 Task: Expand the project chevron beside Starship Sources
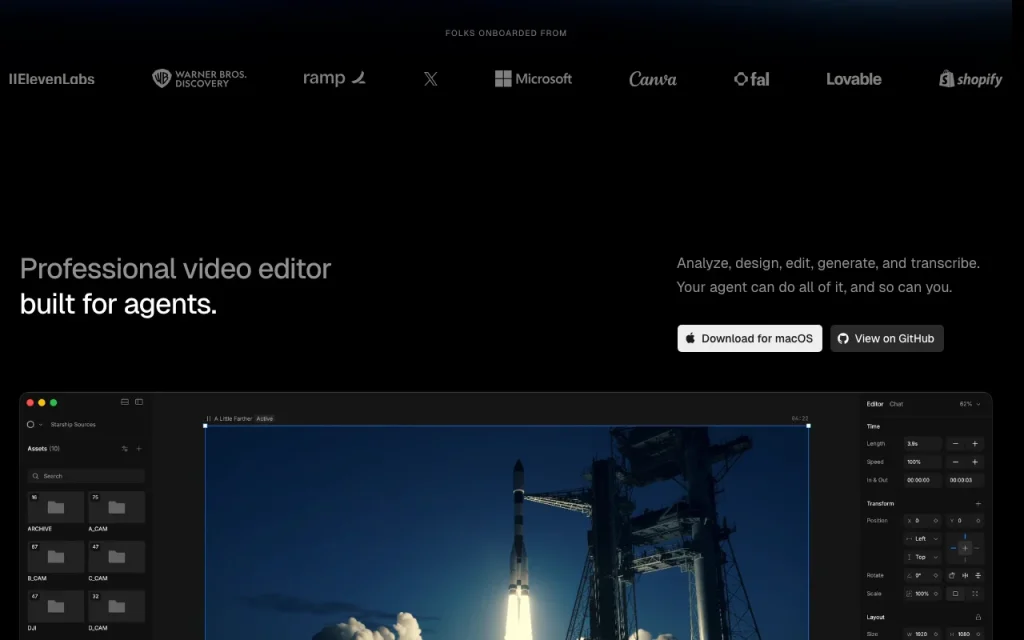coord(40,424)
